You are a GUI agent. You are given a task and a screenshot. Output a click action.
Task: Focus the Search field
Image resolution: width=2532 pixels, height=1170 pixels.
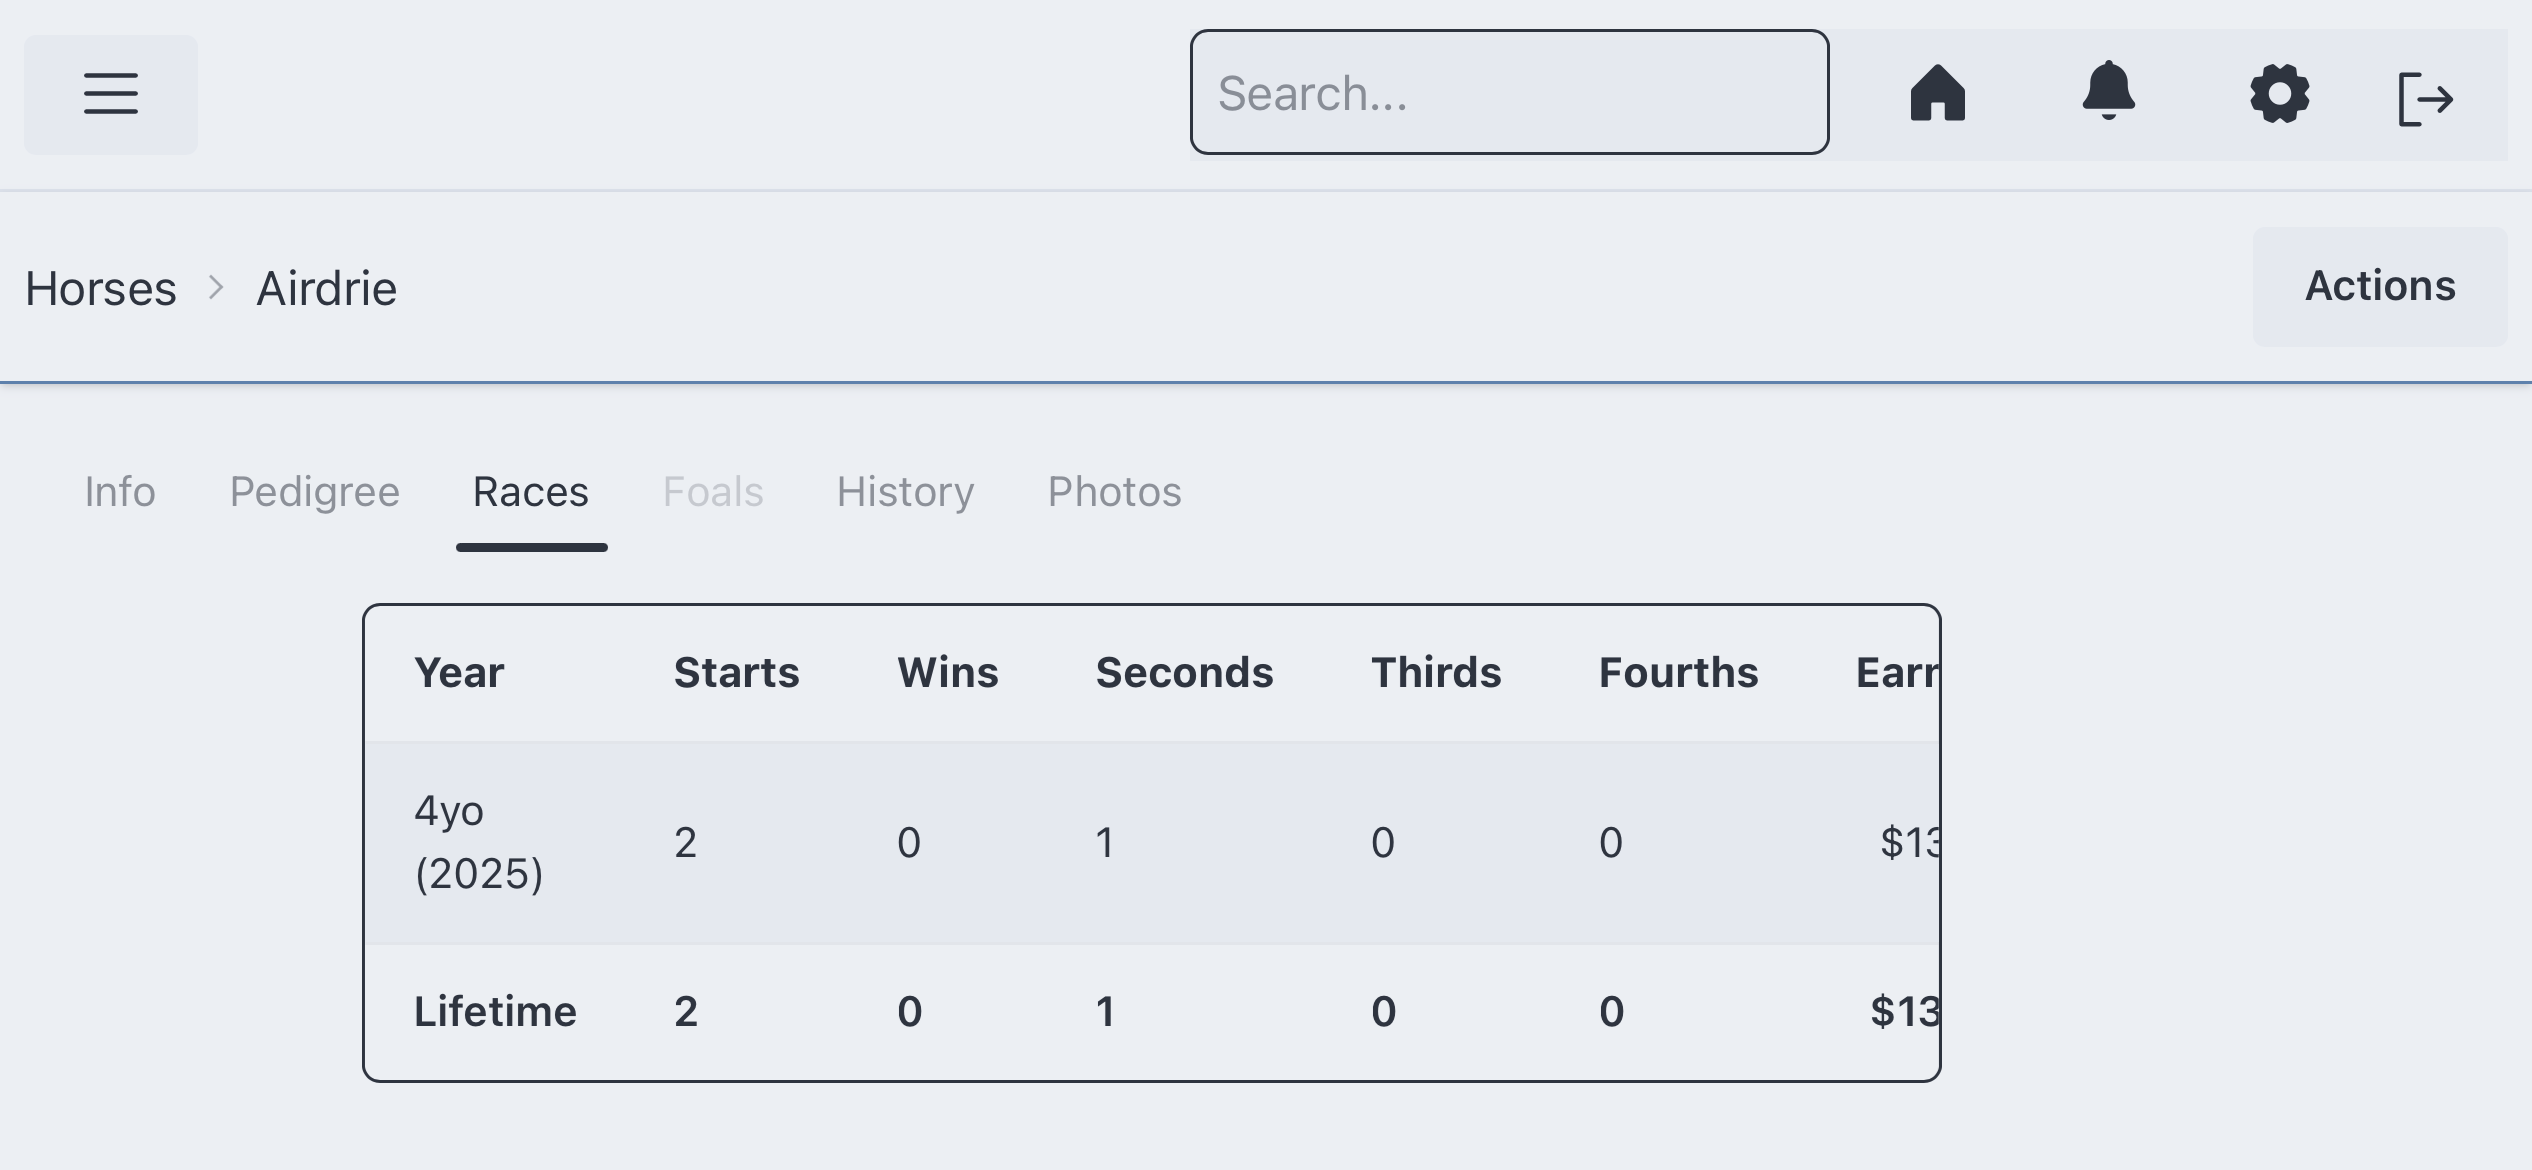1509,92
